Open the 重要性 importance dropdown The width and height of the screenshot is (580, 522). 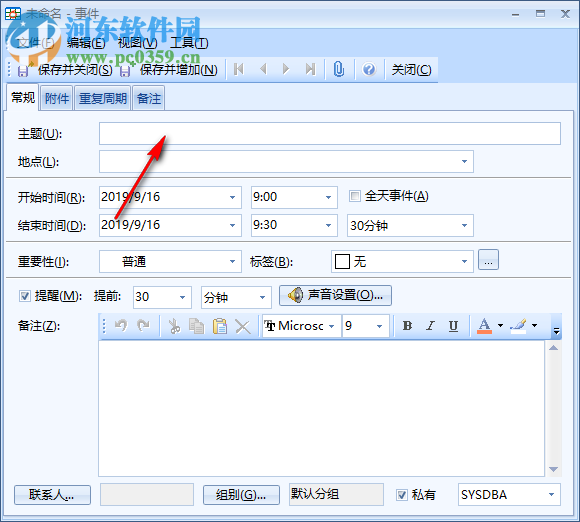click(x=232, y=261)
